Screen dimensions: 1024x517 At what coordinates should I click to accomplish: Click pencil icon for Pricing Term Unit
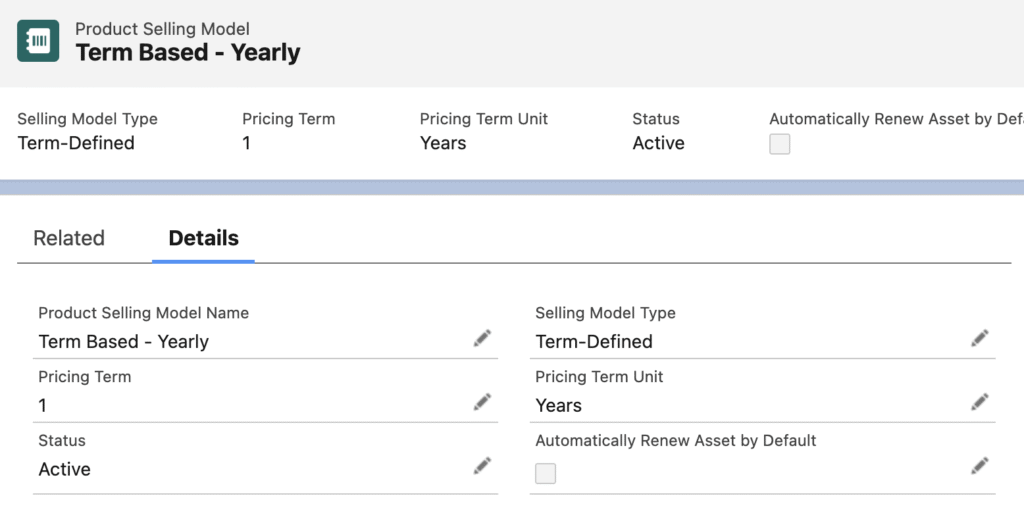(979, 403)
